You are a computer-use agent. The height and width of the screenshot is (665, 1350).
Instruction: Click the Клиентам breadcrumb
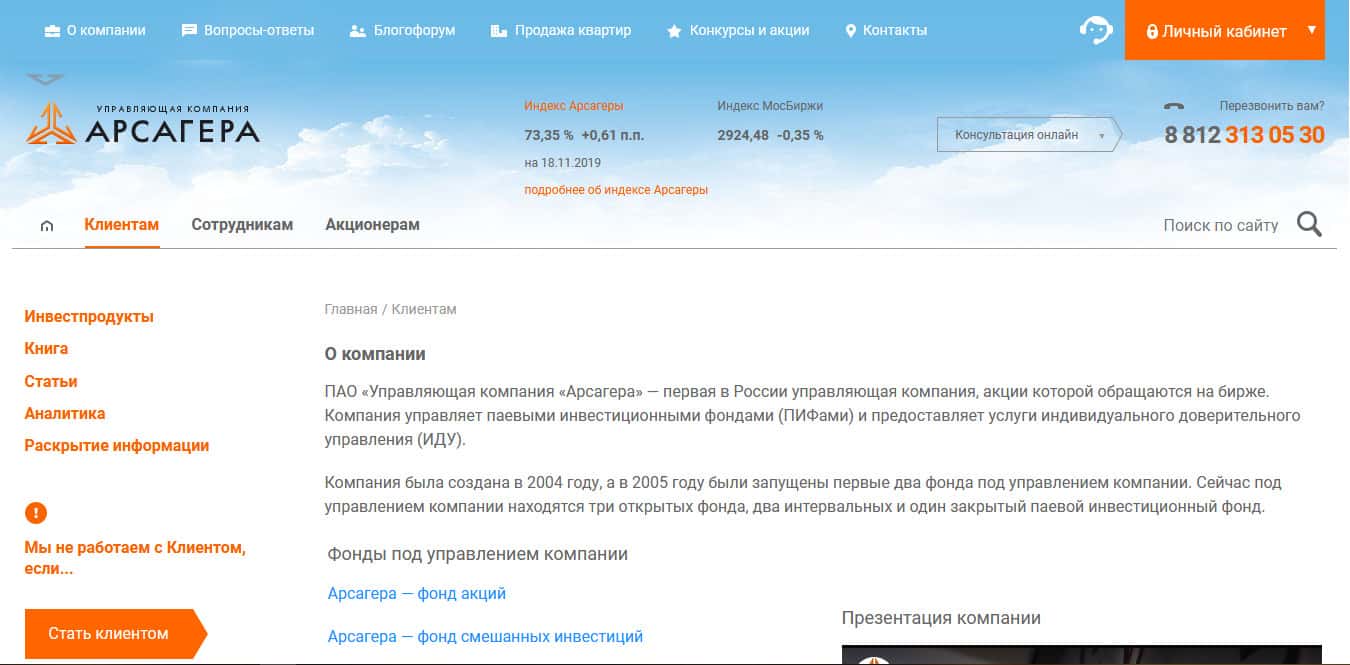coord(424,310)
